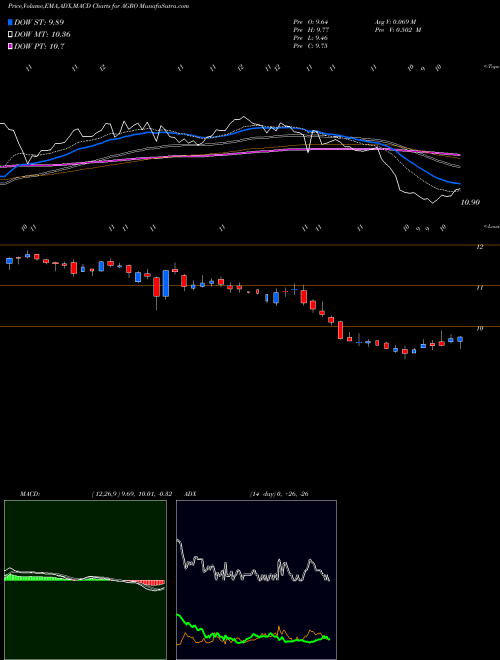Image resolution: width=500 pixels, height=660 pixels.
Task: Click the 11 price axis label
Action: 479,288
